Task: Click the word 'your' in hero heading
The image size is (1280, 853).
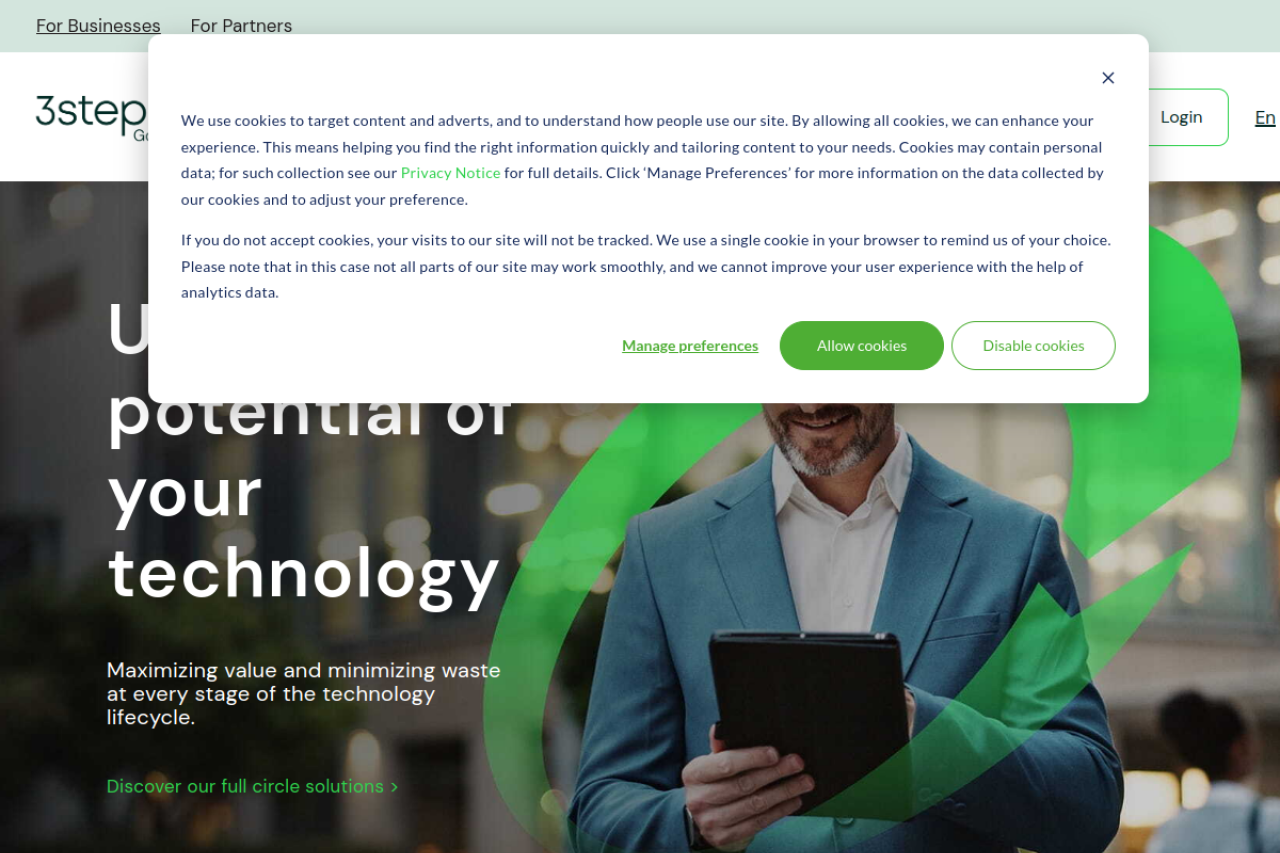Action: tap(185, 493)
